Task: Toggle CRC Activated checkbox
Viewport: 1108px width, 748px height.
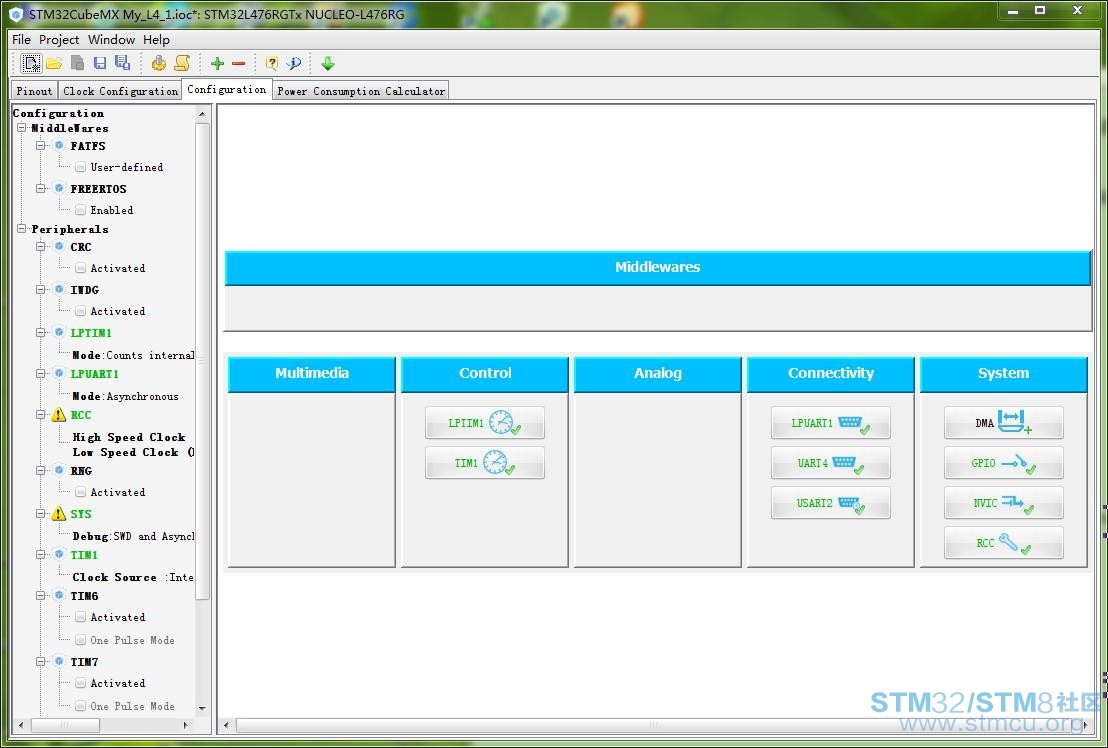Action: 81,268
